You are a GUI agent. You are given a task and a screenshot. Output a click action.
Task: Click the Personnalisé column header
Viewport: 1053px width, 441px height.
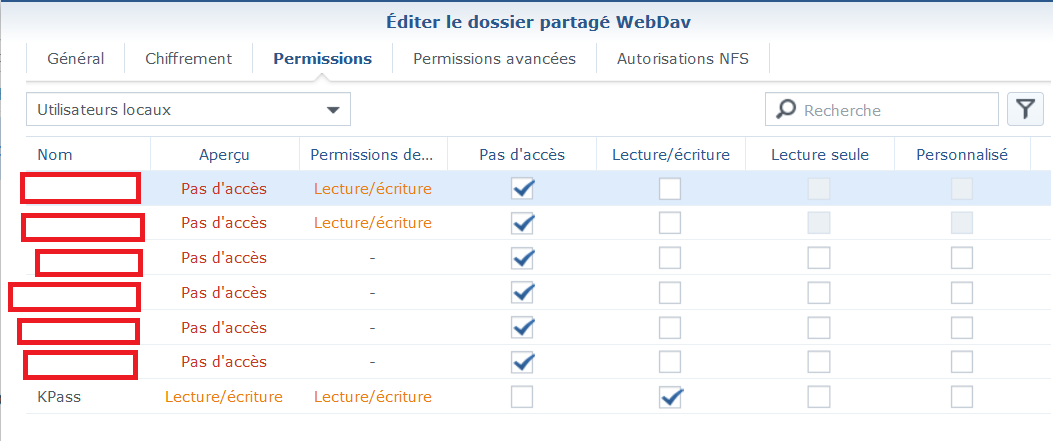coord(961,155)
